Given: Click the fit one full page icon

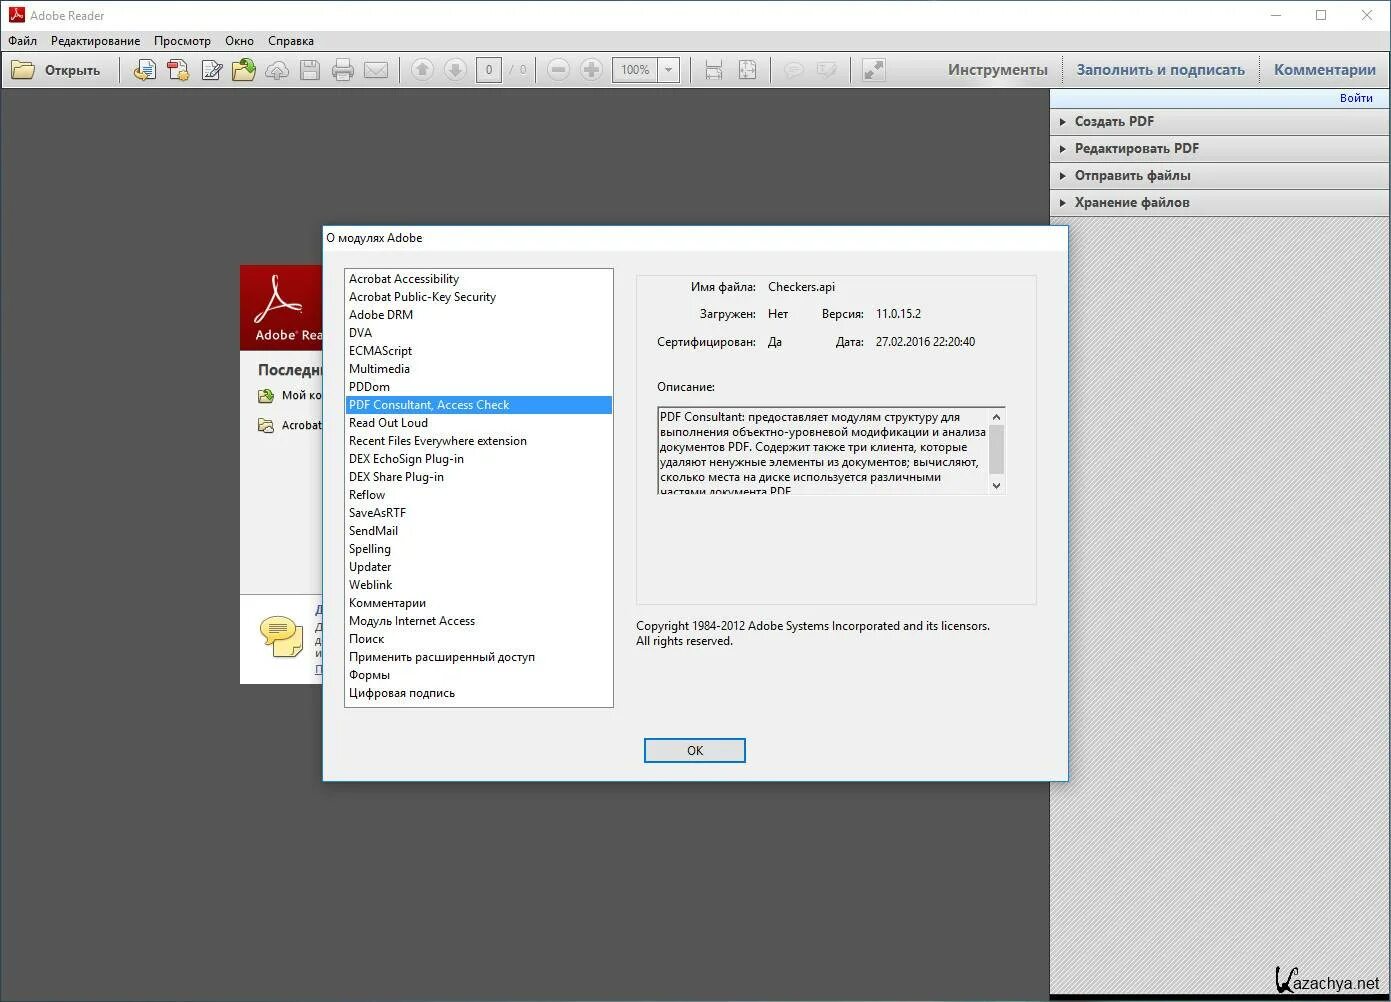Looking at the screenshot, I should 747,70.
